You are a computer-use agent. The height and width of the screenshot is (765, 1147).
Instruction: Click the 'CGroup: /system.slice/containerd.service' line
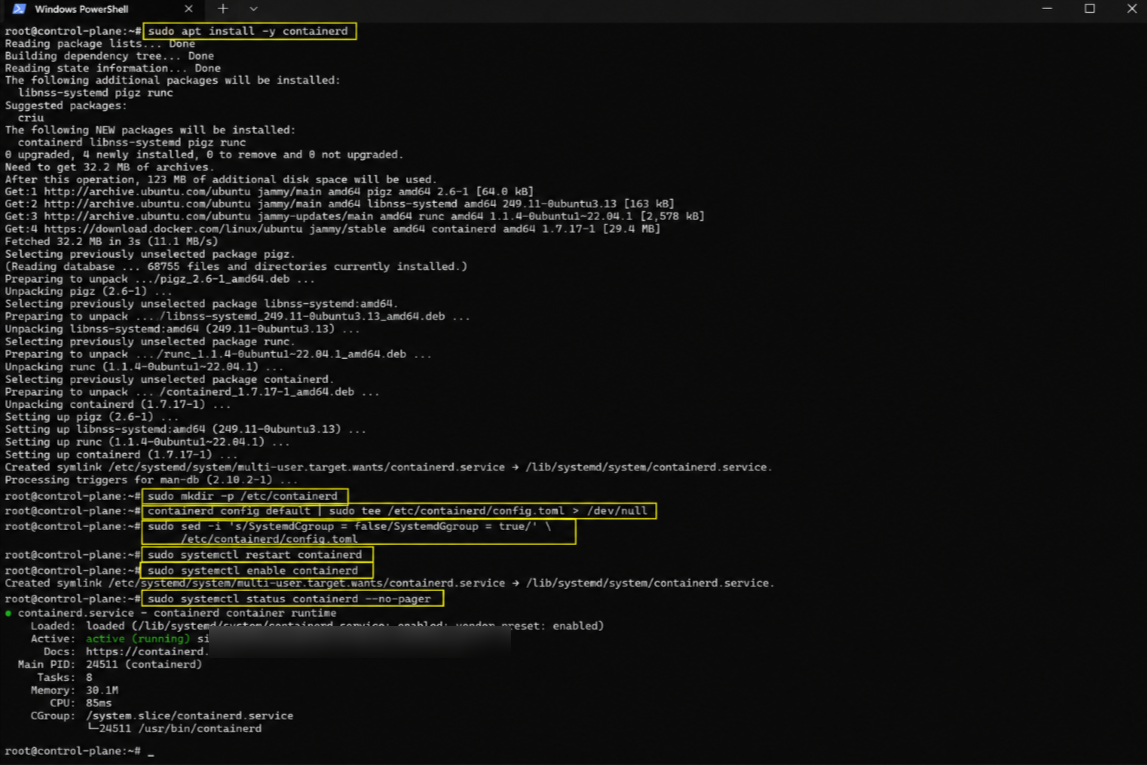pos(162,716)
